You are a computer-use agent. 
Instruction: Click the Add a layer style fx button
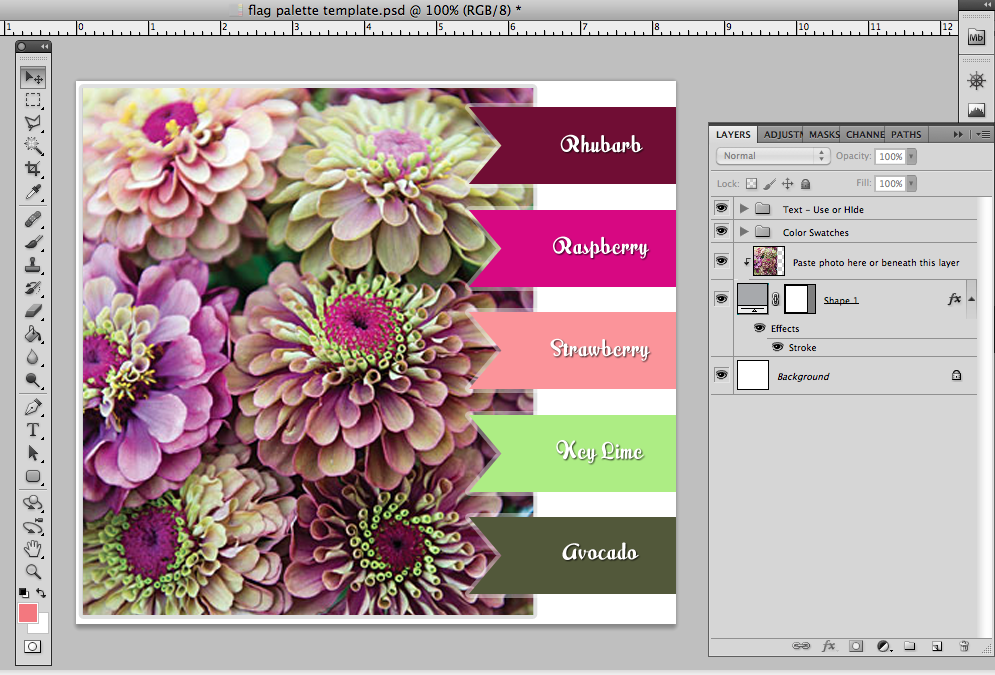pos(828,646)
